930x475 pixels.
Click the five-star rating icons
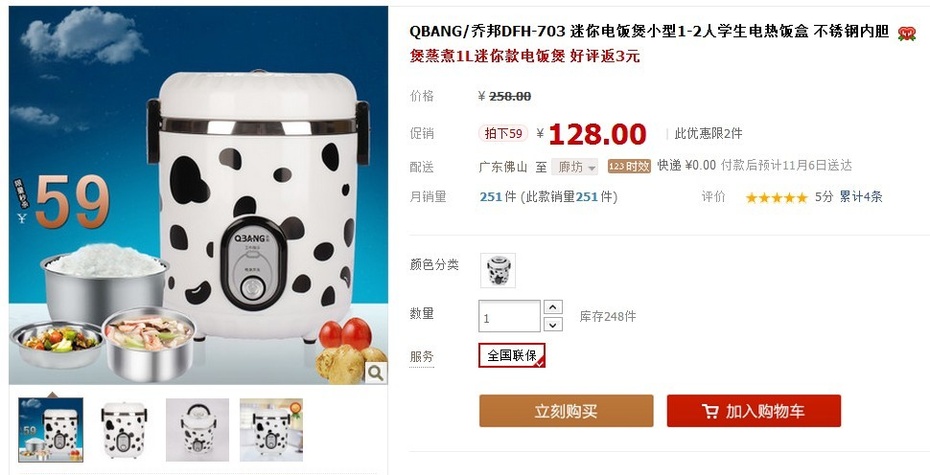pyautogui.click(x=776, y=197)
